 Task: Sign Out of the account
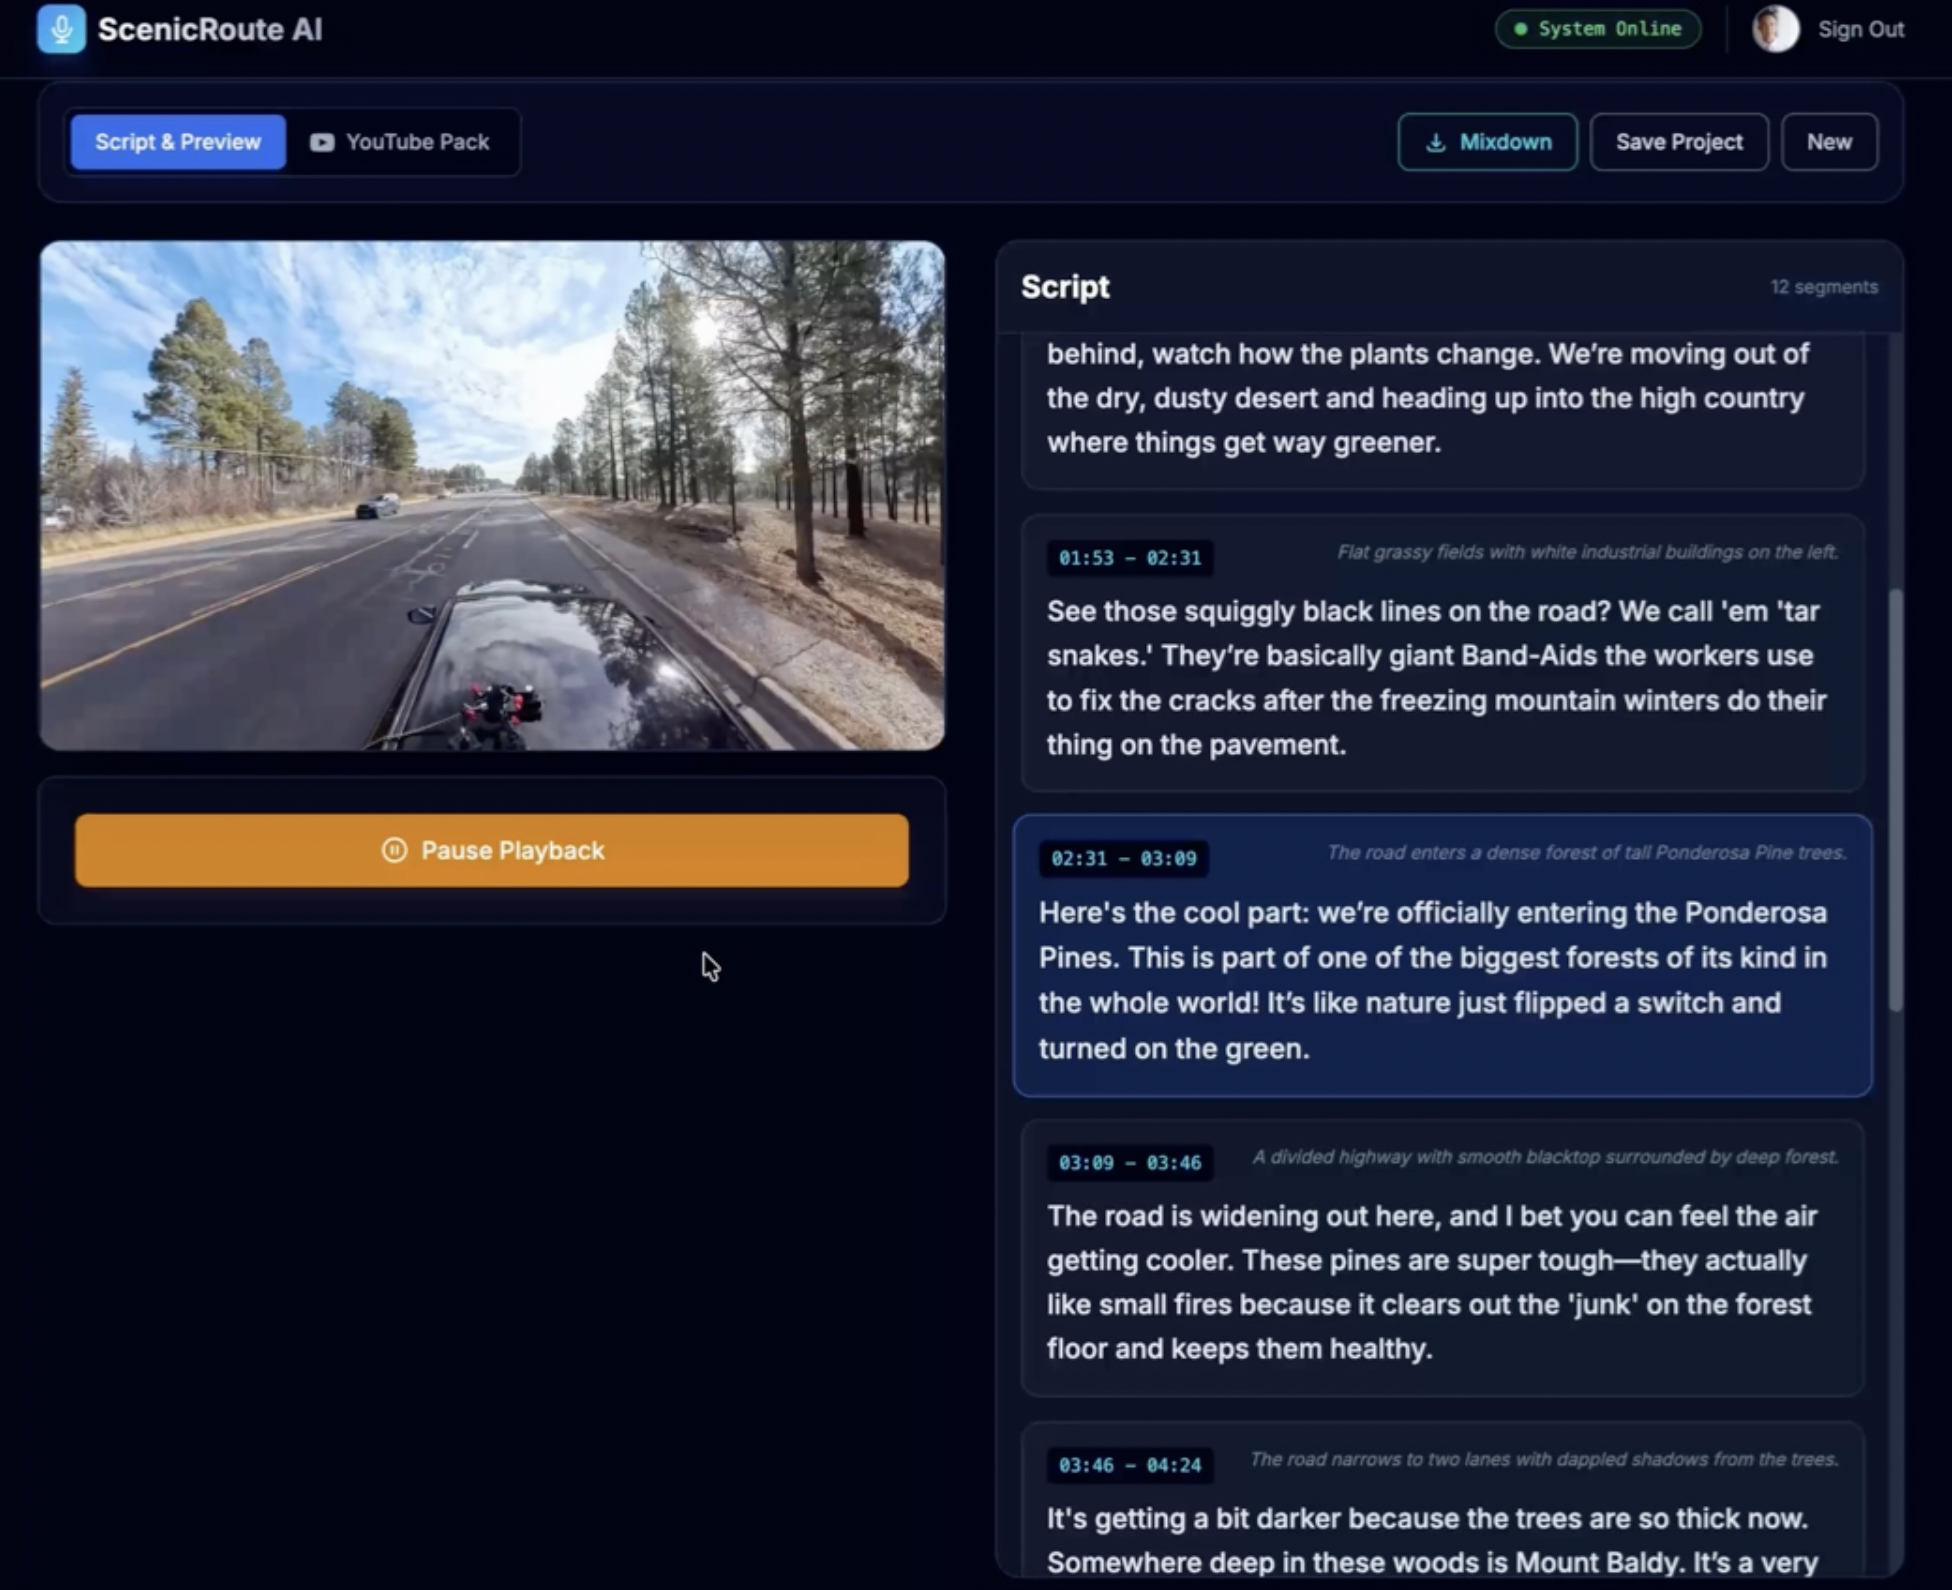tap(1860, 29)
